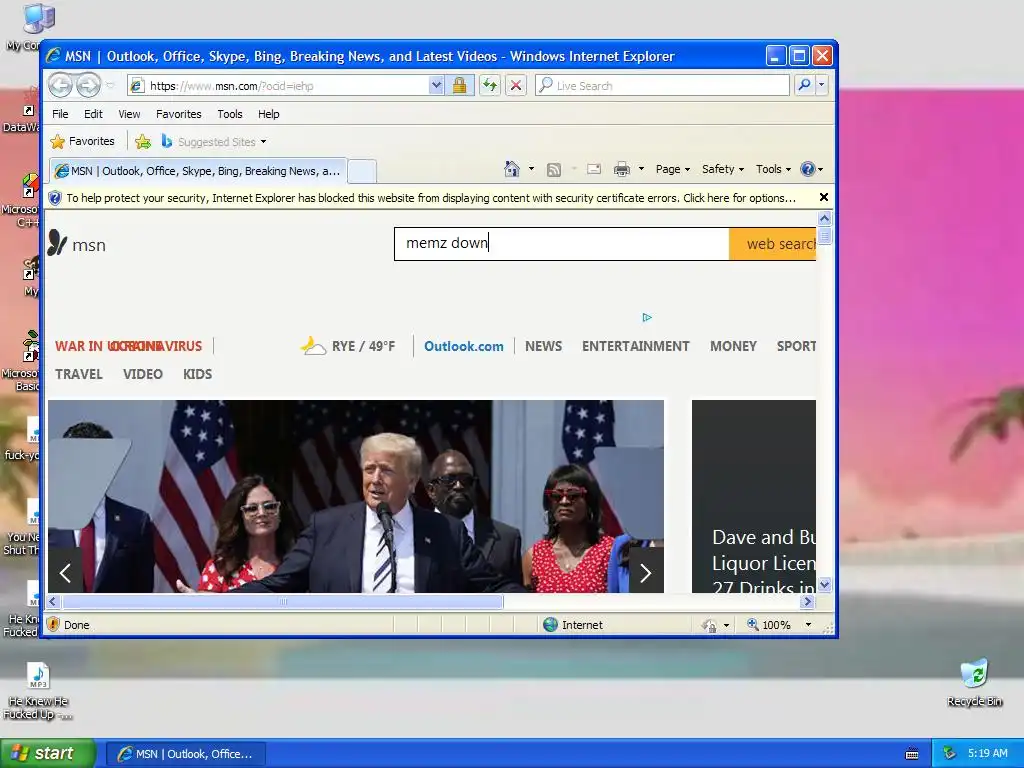This screenshot has width=1024, height=768.
Task: Expand the address bar URL dropdown
Action: (436, 85)
